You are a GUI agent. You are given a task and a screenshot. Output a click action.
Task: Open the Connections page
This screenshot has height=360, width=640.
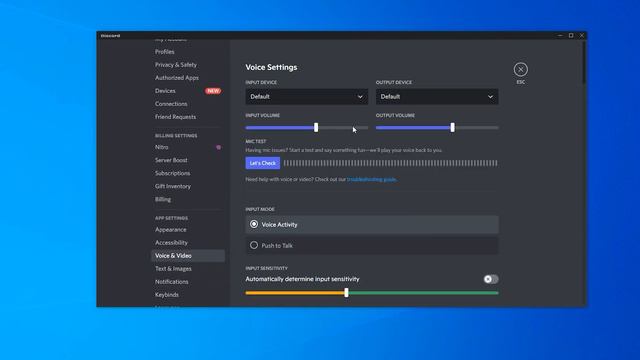tap(171, 104)
